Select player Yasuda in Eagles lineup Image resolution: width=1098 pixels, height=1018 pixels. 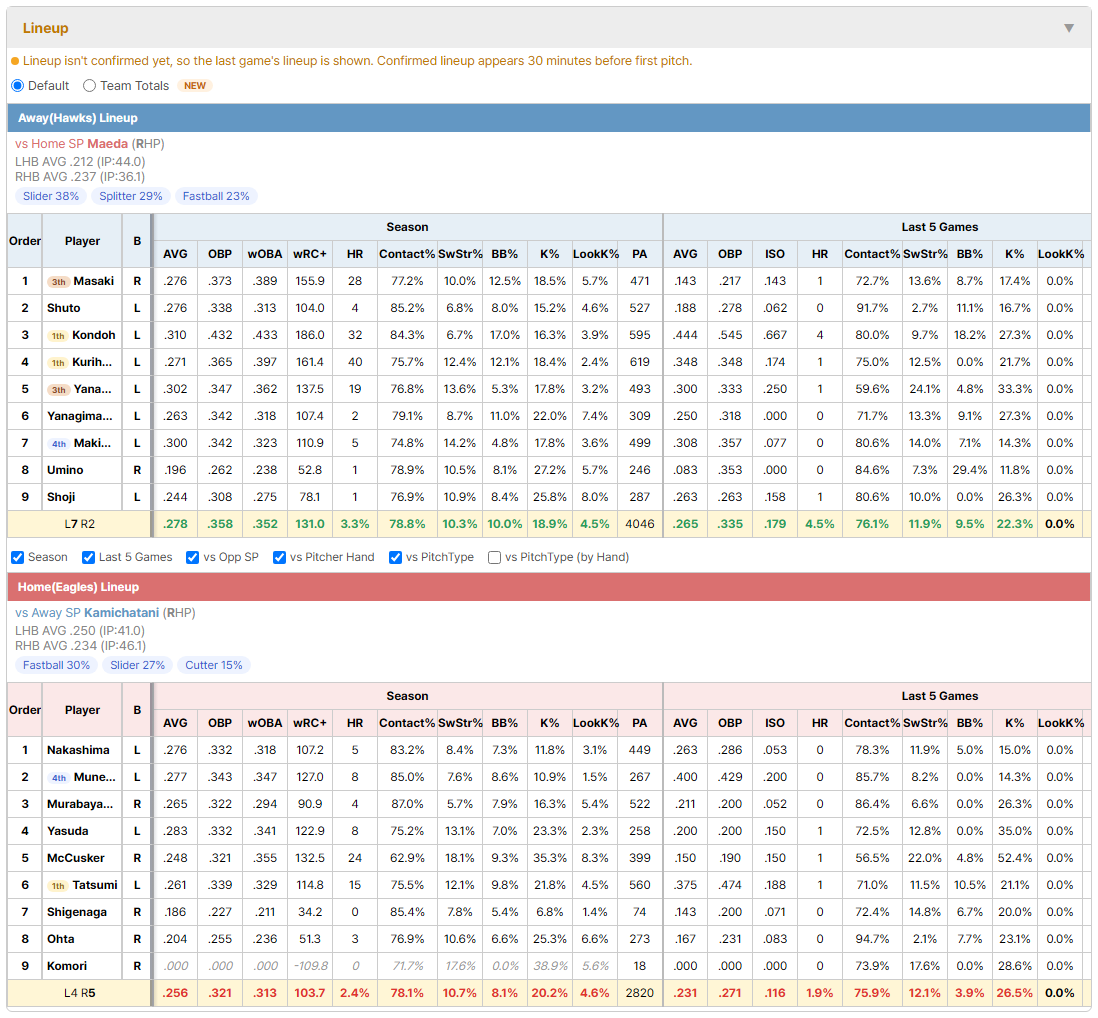[68, 831]
